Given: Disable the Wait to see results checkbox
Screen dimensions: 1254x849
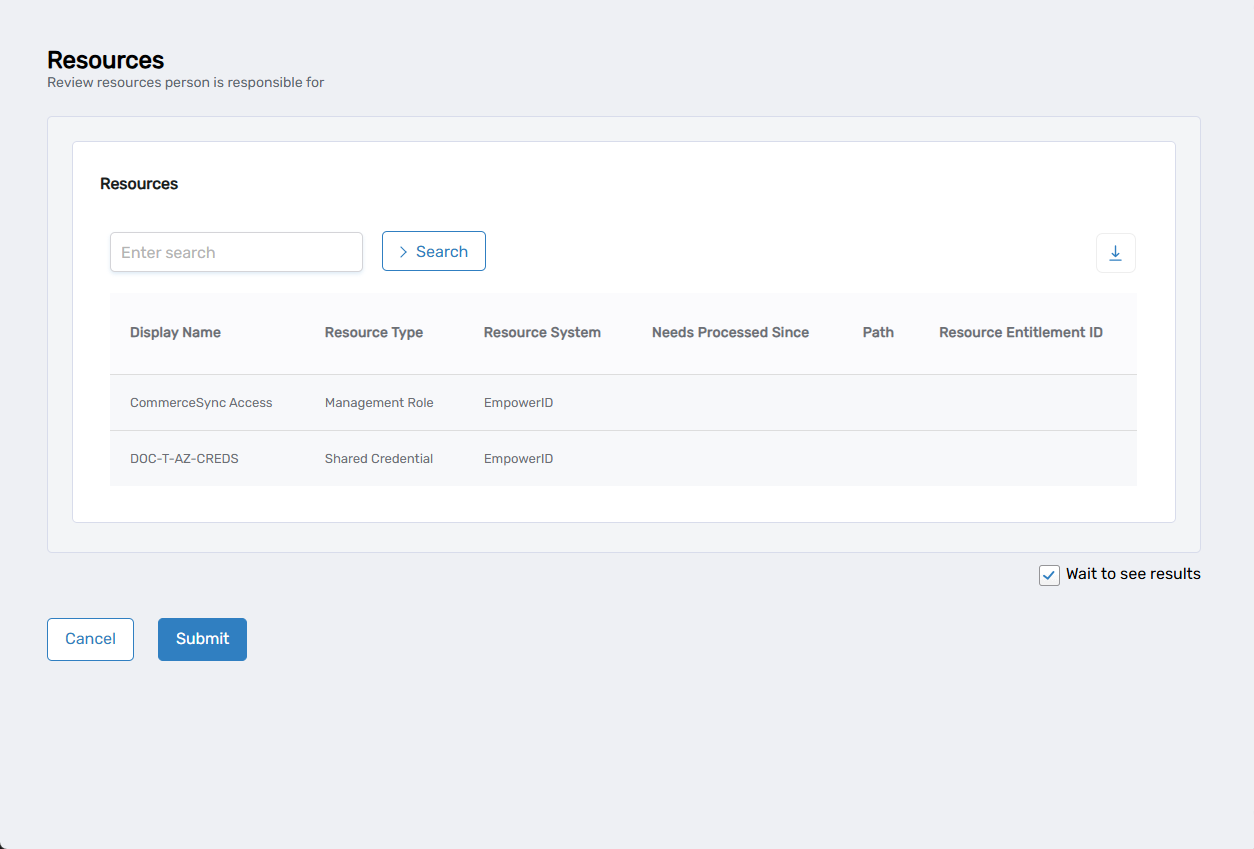Looking at the screenshot, I should (1048, 575).
